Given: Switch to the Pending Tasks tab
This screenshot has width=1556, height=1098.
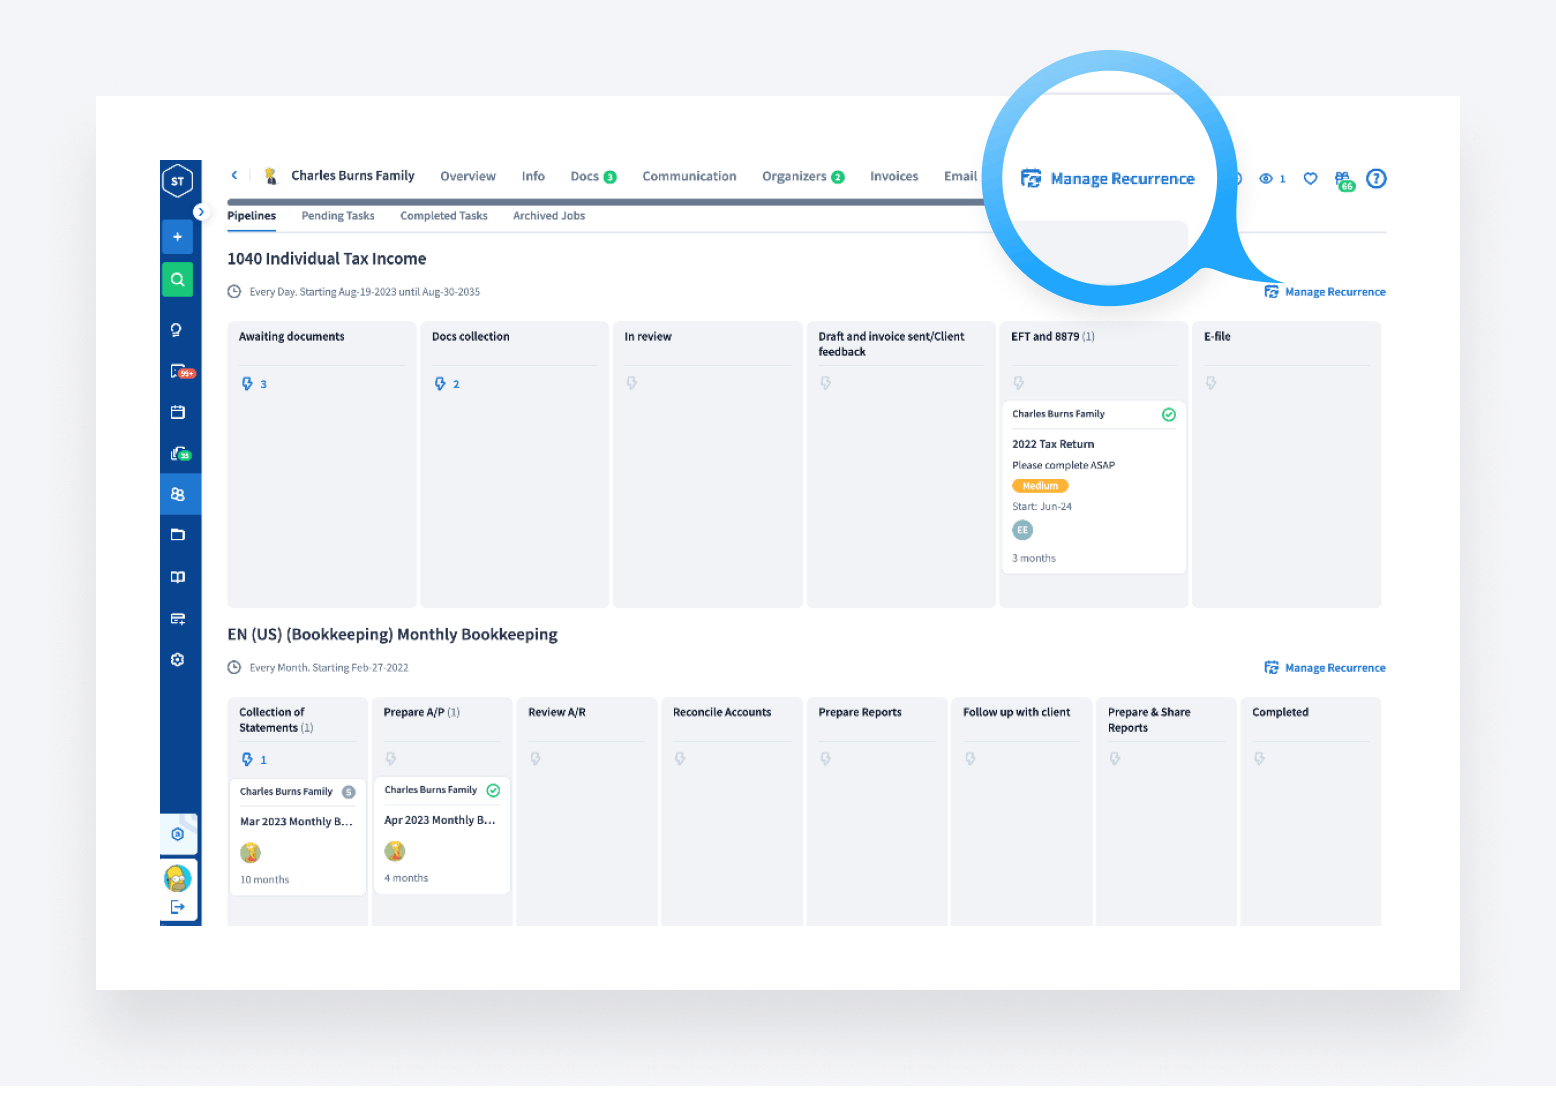Looking at the screenshot, I should [x=338, y=216].
